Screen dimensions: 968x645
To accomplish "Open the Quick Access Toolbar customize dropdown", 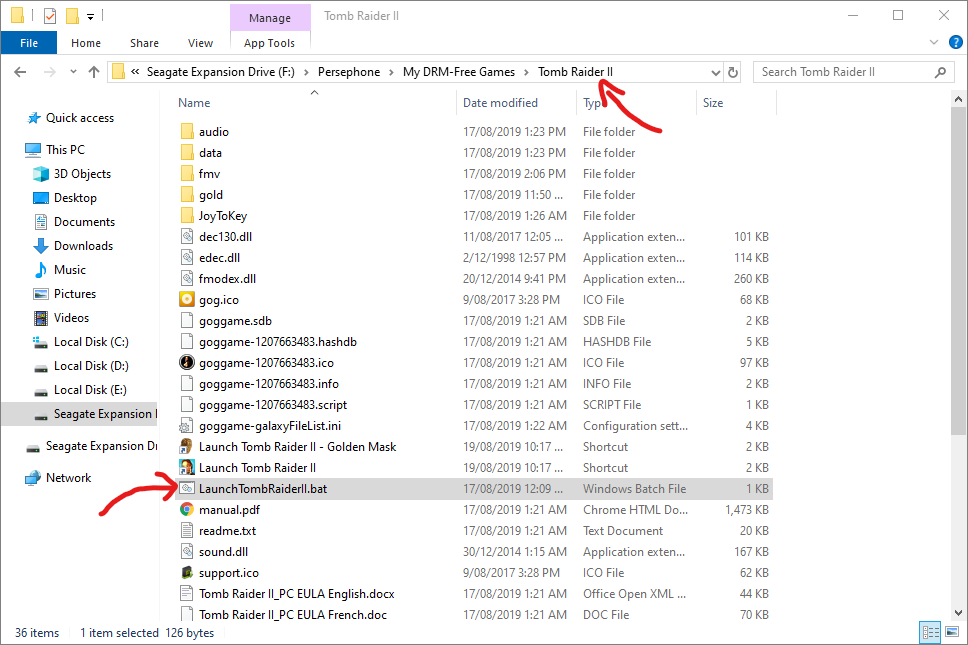I will pos(91,16).
